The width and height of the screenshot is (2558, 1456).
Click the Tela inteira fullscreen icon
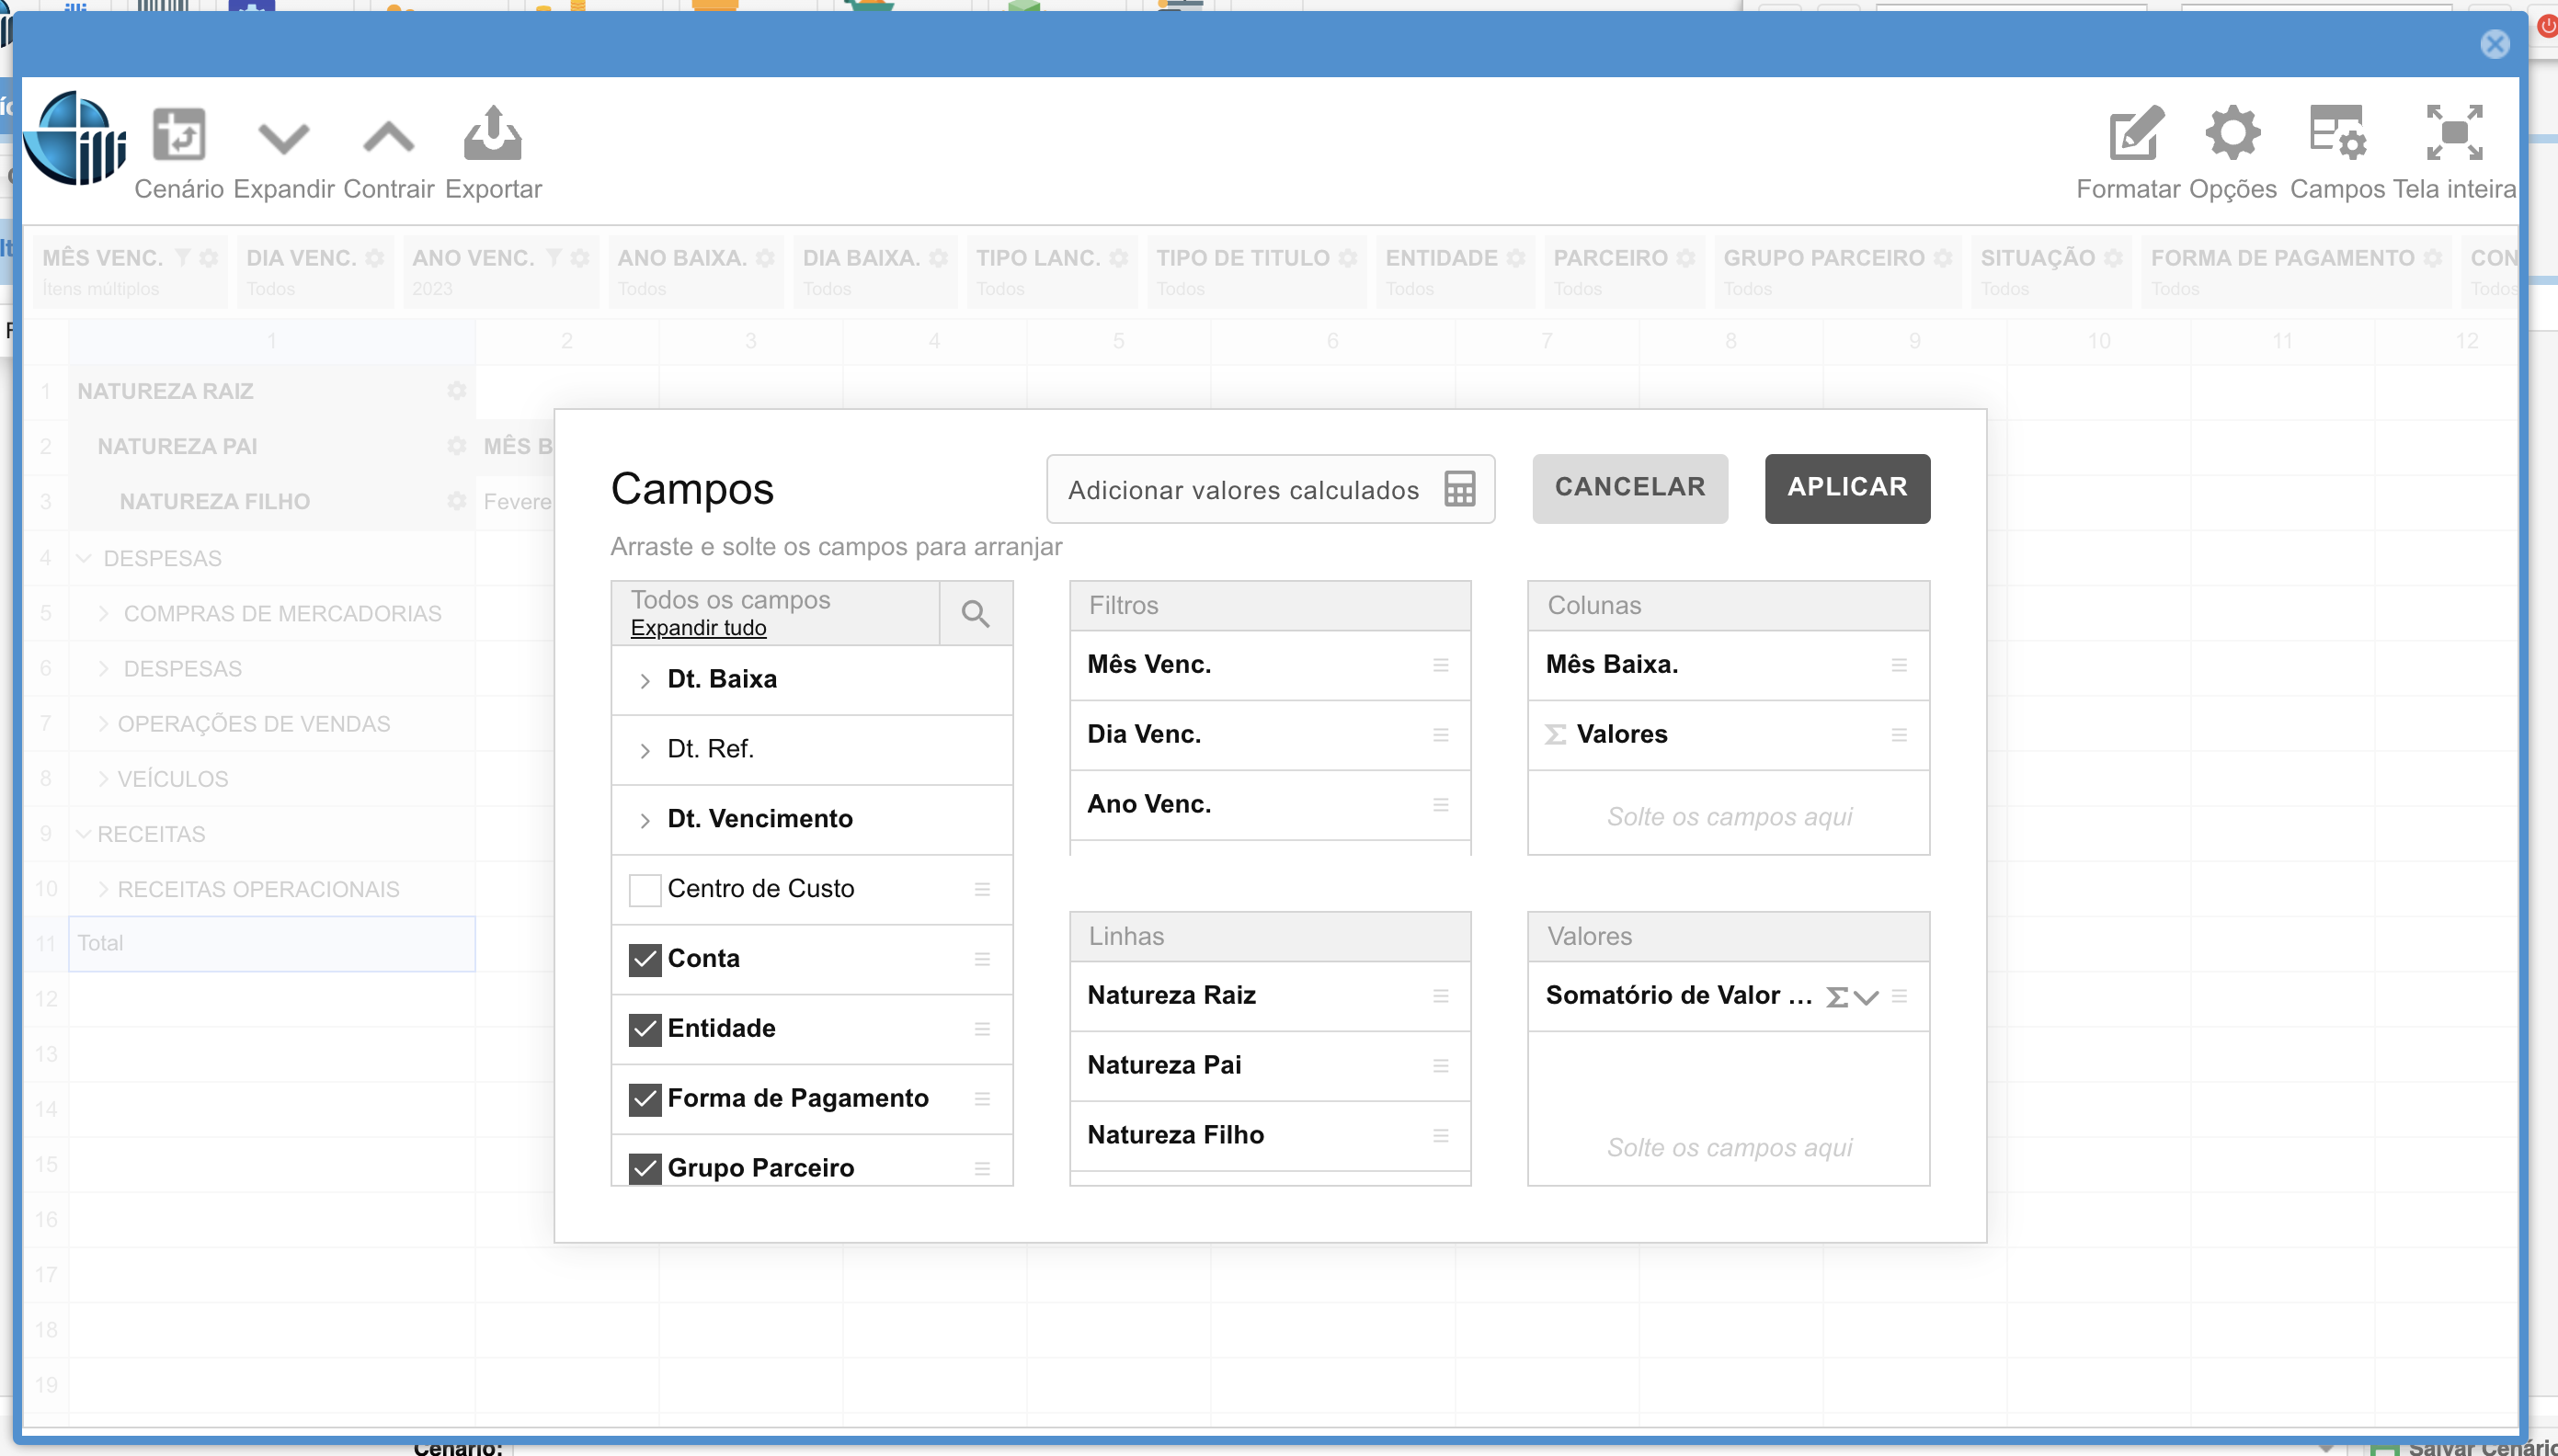tap(2453, 133)
